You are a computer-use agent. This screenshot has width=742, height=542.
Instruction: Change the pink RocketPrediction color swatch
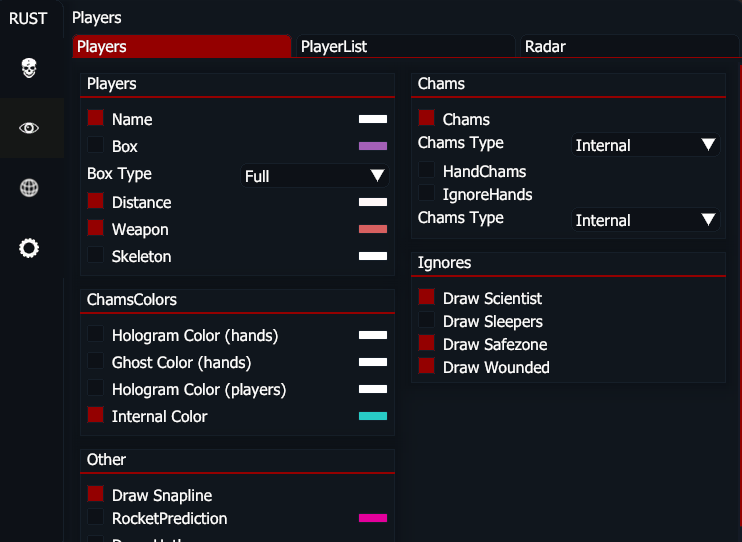click(373, 518)
